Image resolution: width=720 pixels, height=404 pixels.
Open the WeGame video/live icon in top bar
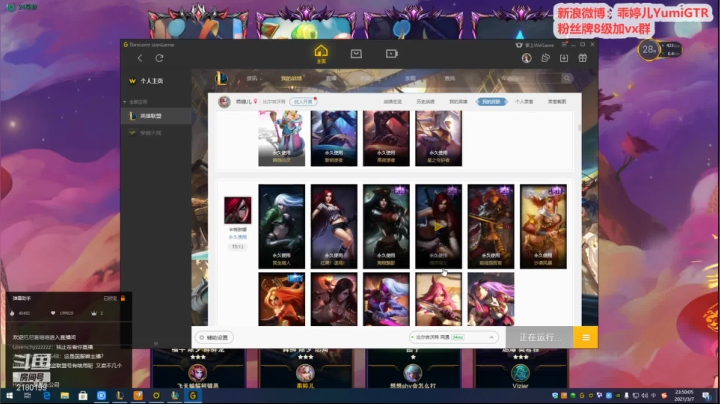392,54
